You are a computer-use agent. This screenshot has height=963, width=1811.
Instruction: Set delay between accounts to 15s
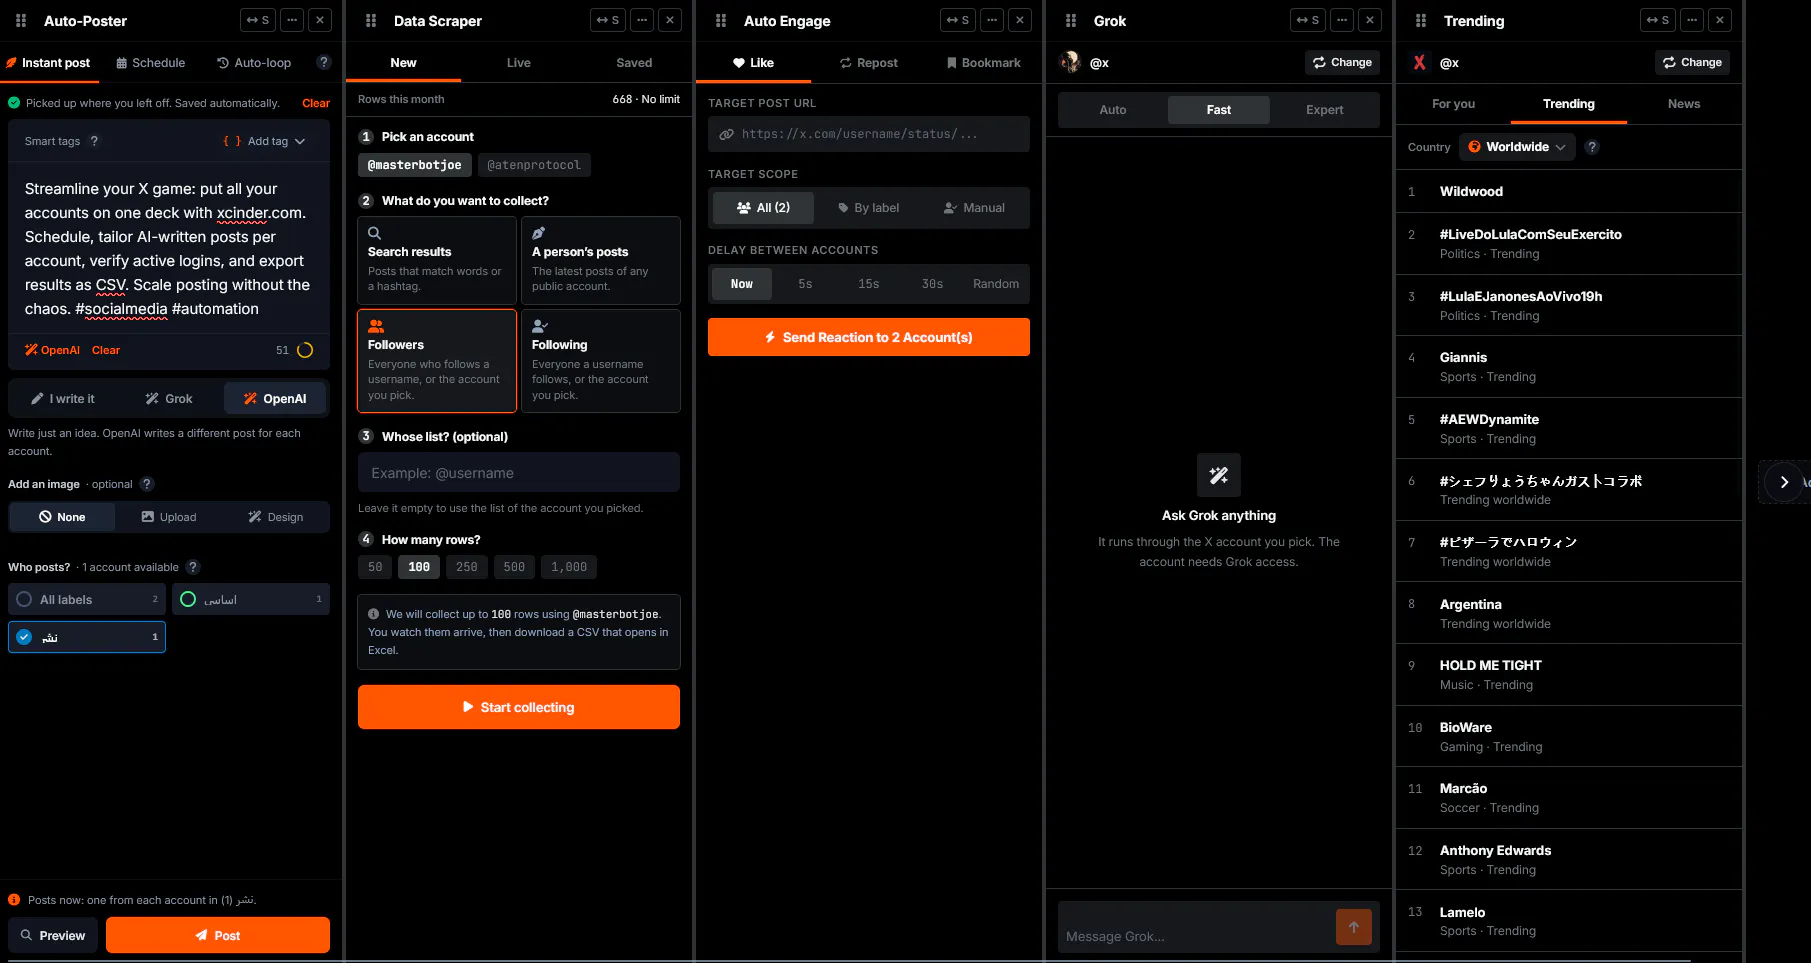pos(868,284)
